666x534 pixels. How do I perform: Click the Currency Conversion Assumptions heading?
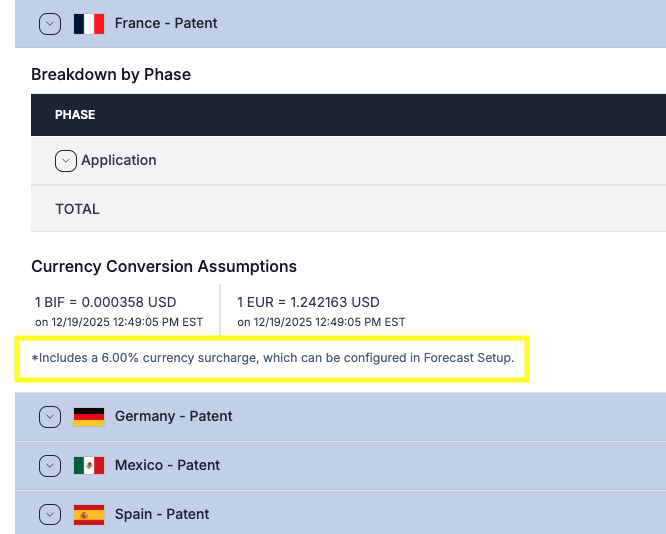(164, 266)
